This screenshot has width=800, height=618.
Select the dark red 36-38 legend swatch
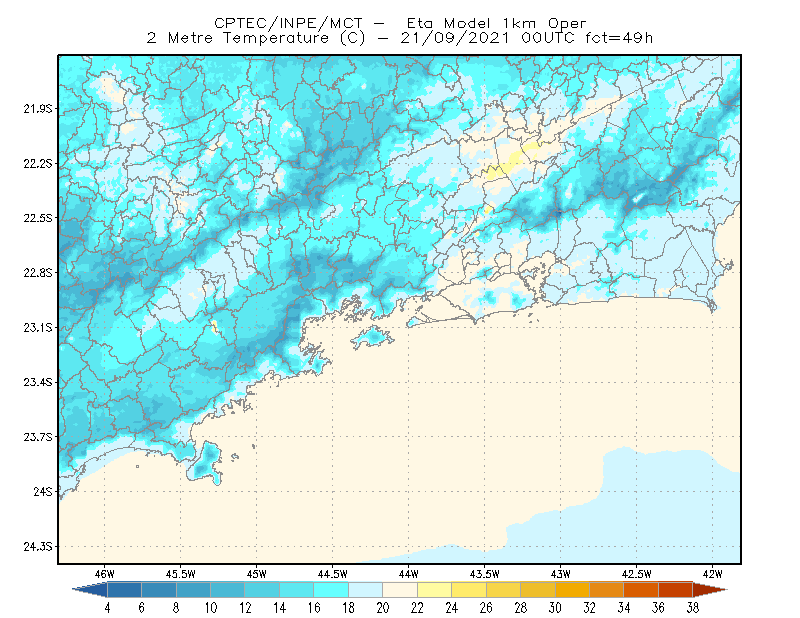pyautogui.click(x=675, y=590)
